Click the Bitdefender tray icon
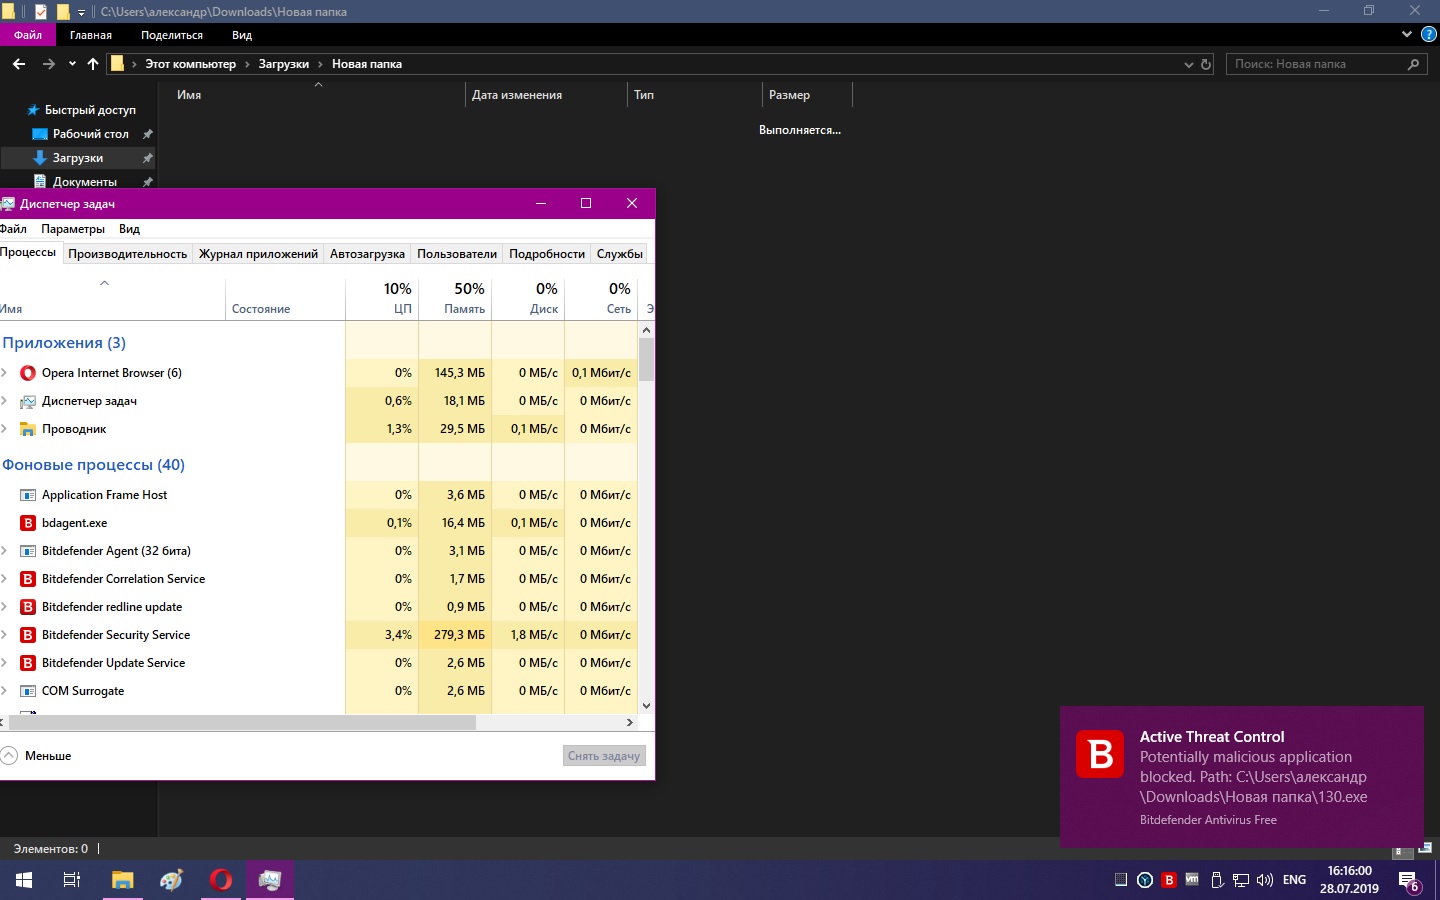The width and height of the screenshot is (1440, 900). 1168,880
